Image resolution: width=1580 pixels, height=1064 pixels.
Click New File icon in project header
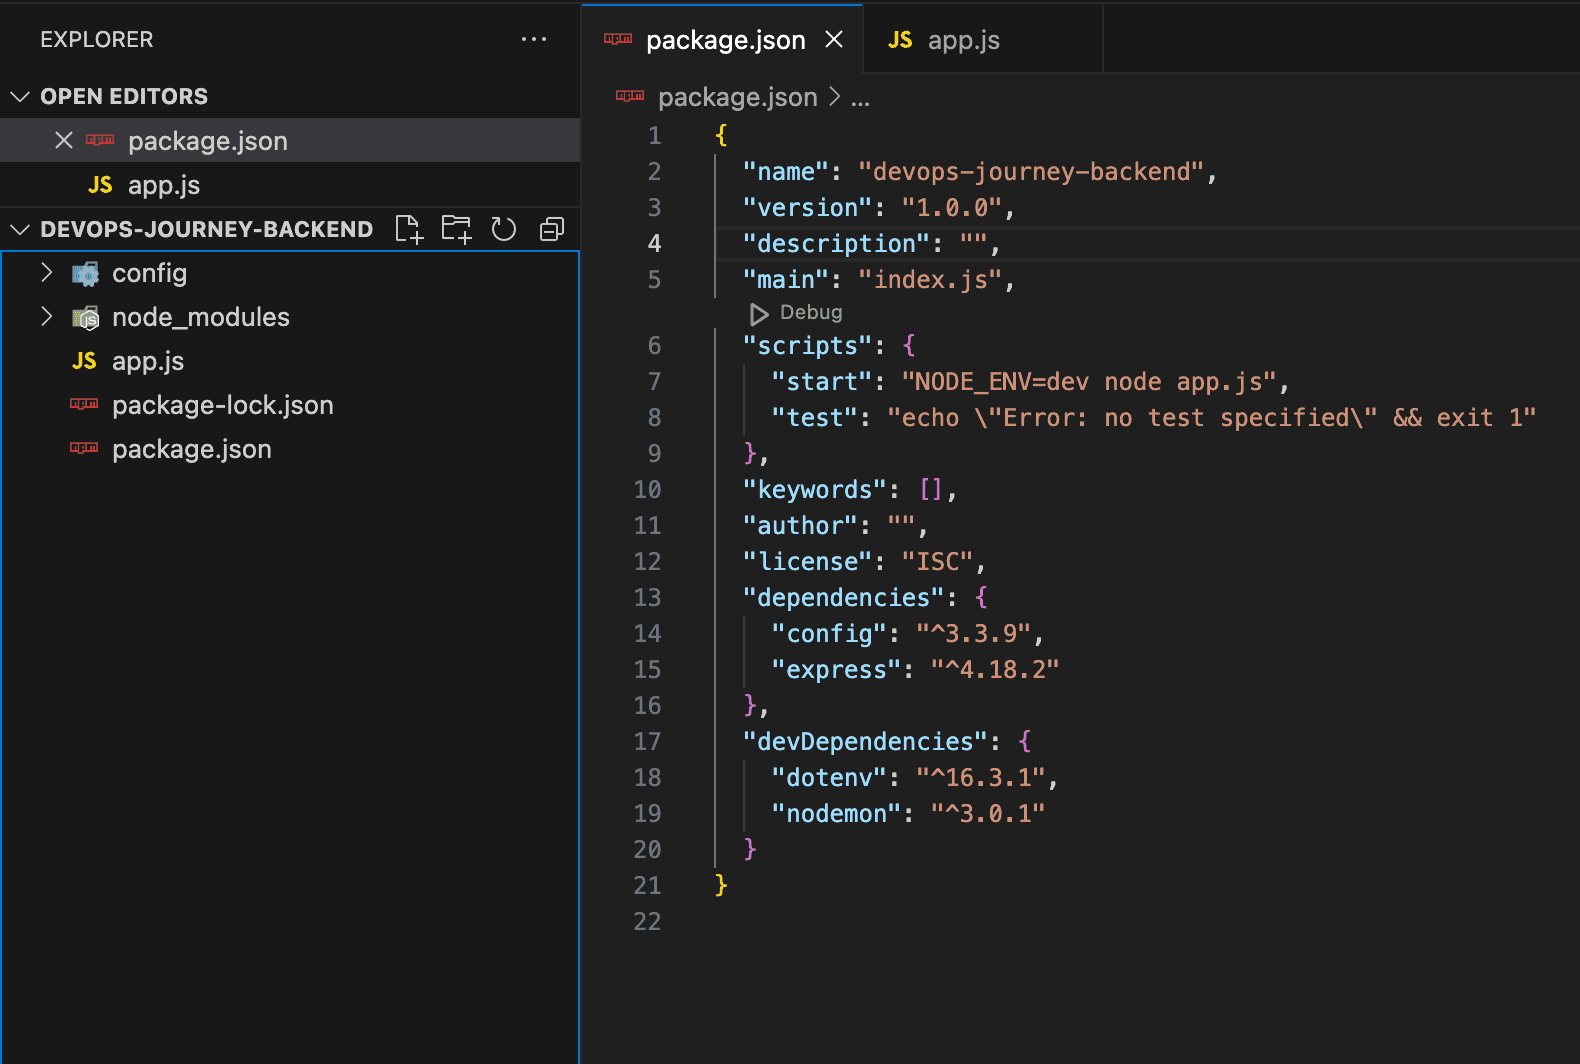coord(409,229)
